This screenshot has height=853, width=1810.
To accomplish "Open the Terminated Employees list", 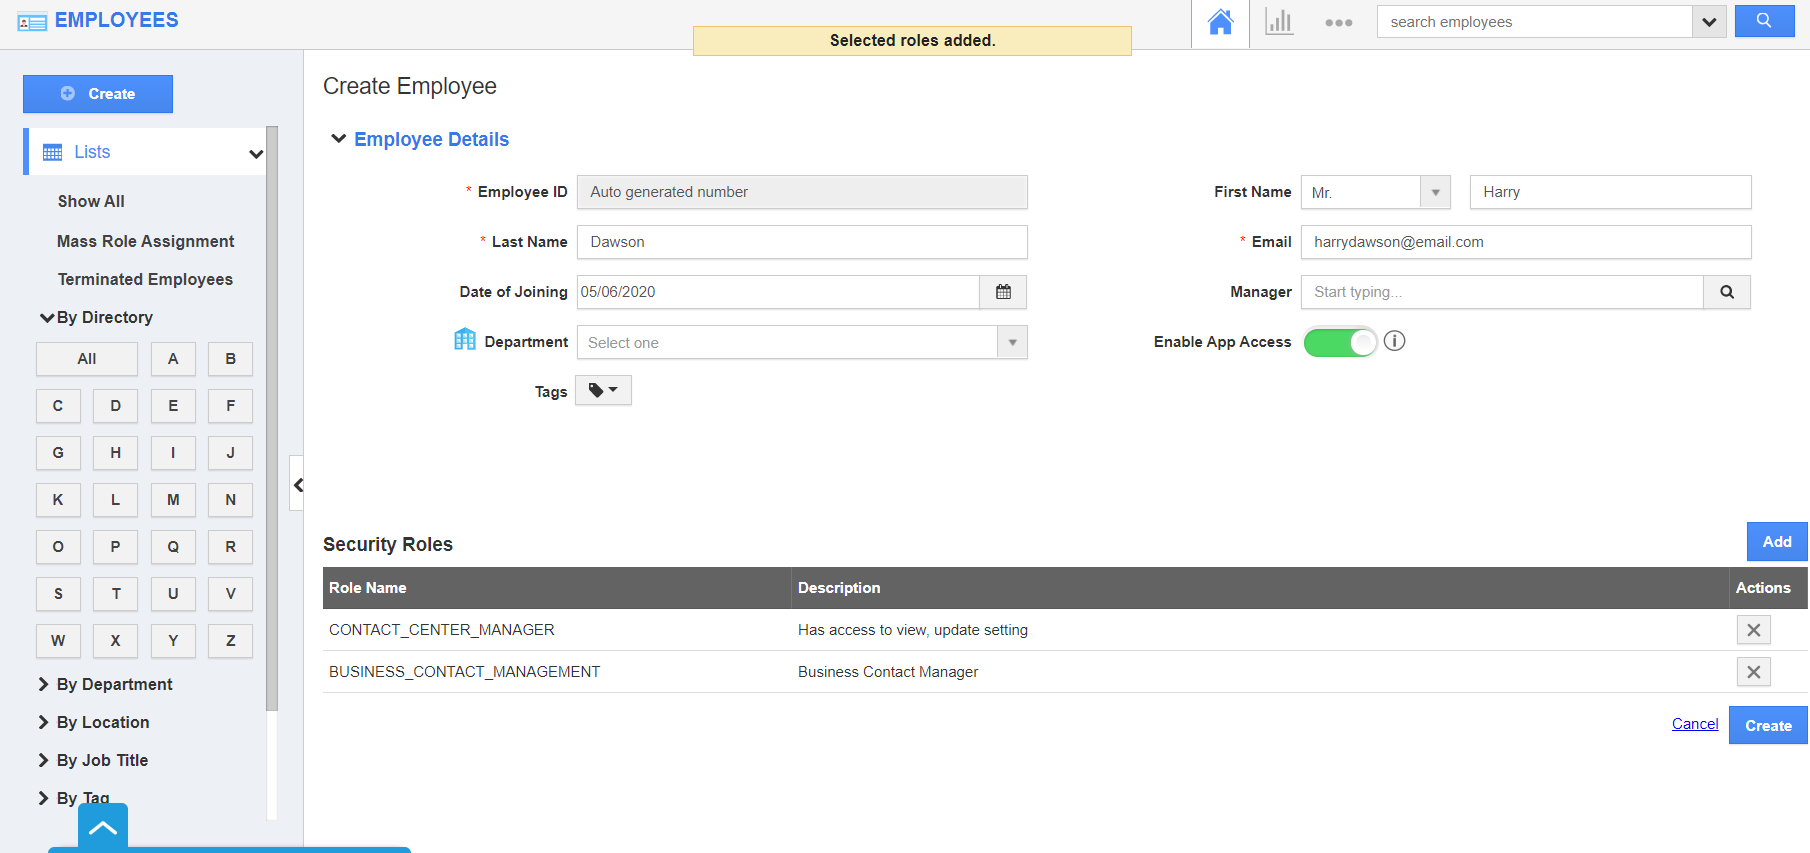I will (x=145, y=279).
